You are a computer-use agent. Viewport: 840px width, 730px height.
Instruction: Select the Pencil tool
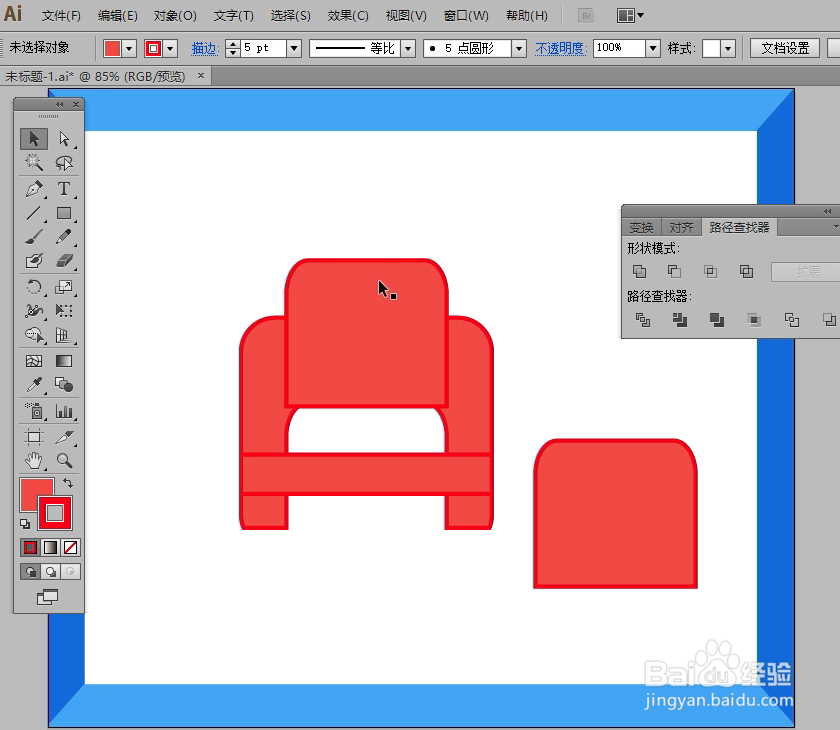(64, 237)
